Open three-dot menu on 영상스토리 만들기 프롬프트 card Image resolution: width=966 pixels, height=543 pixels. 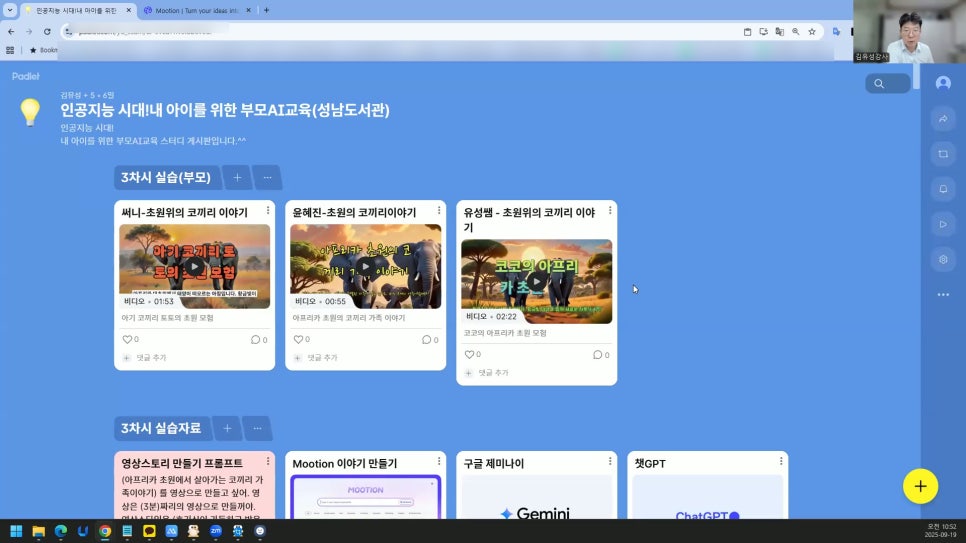(x=268, y=462)
